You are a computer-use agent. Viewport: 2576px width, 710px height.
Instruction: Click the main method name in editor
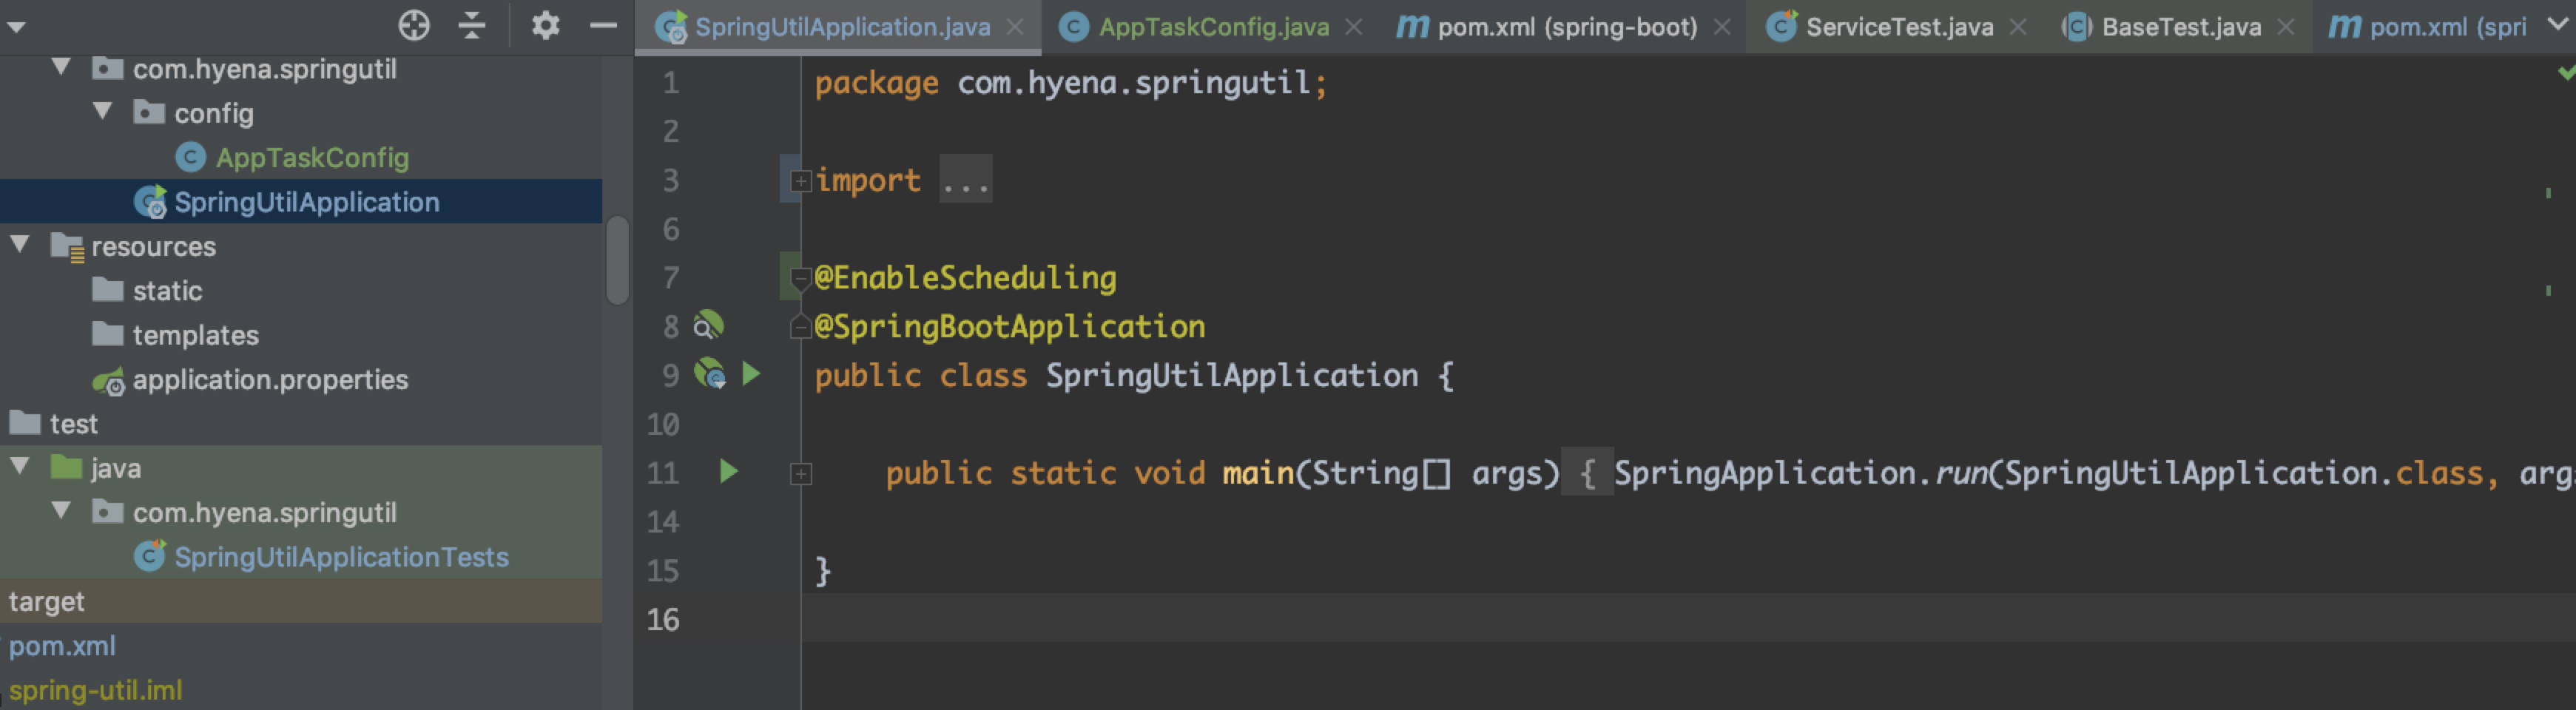[x=1258, y=473]
